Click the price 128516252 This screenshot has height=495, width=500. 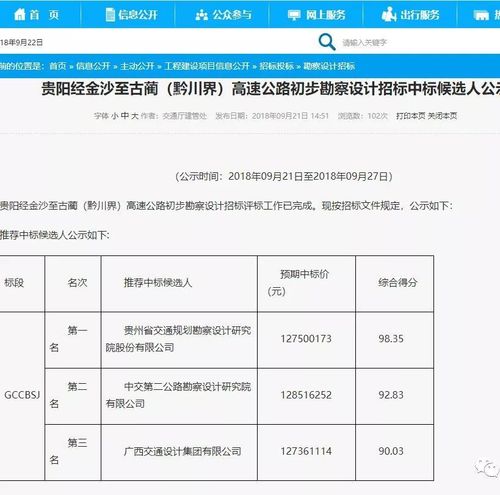(x=306, y=395)
